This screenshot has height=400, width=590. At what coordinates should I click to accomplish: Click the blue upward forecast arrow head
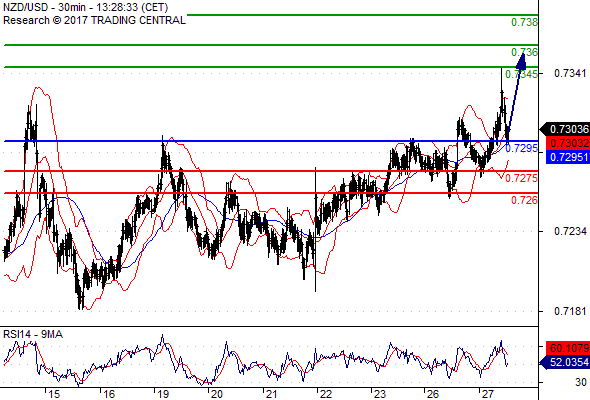(x=522, y=61)
